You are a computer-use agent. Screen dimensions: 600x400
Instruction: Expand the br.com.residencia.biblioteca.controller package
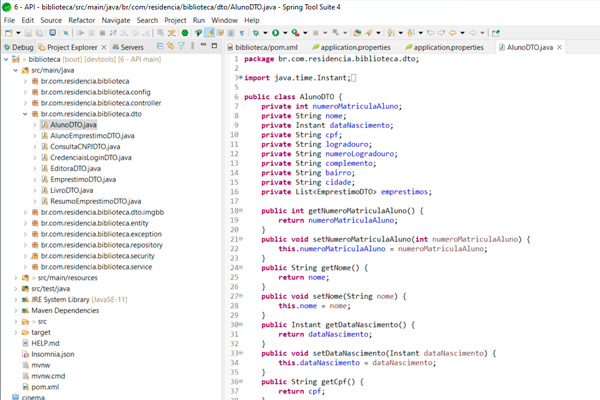click(x=25, y=103)
